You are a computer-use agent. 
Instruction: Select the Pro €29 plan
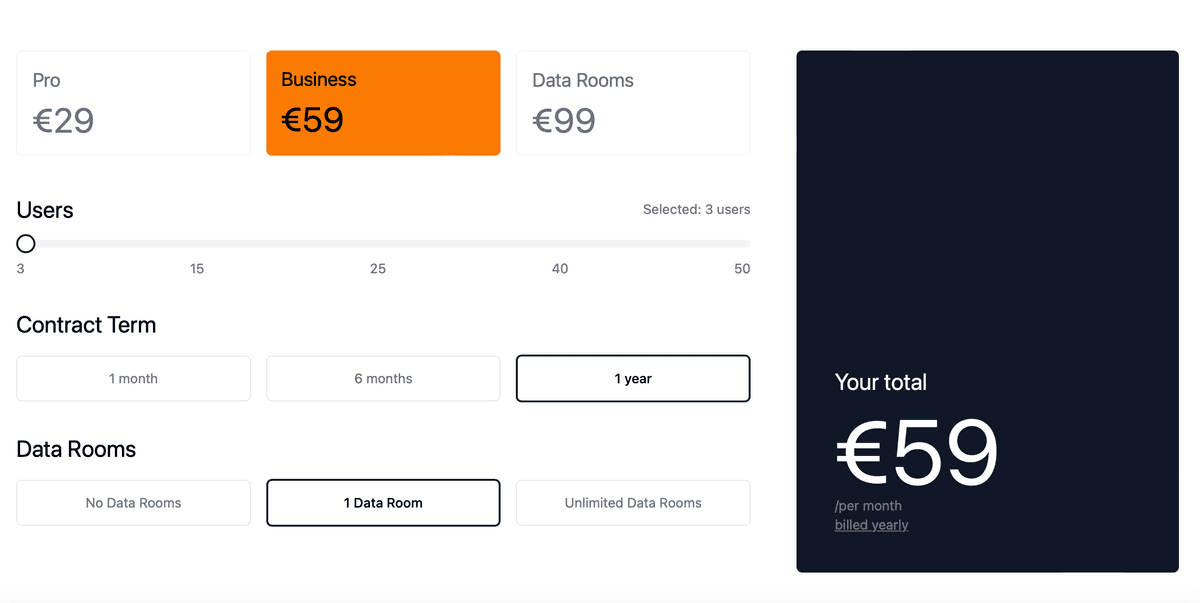point(133,102)
